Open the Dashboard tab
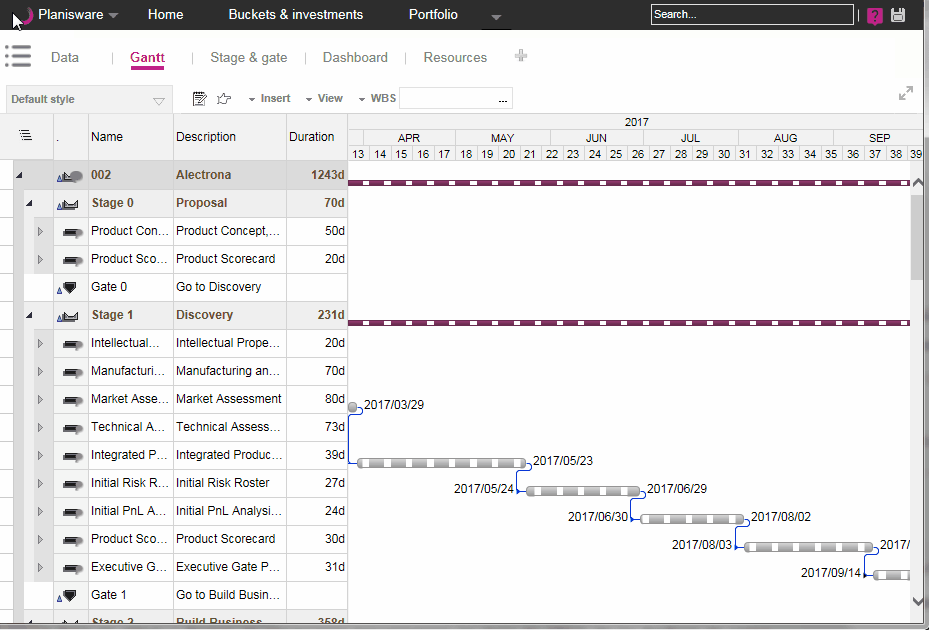The image size is (929, 630). click(x=355, y=57)
